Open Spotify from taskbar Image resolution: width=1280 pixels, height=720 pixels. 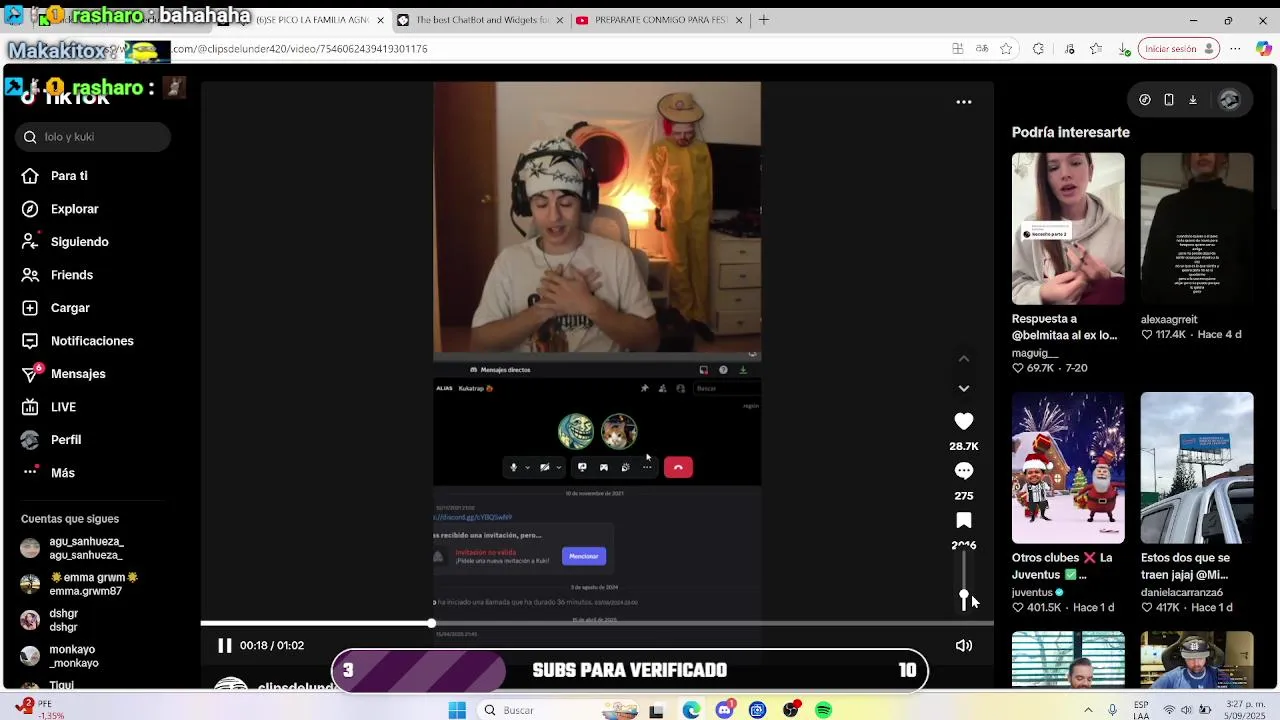pyautogui.click(x=823, y=710)
